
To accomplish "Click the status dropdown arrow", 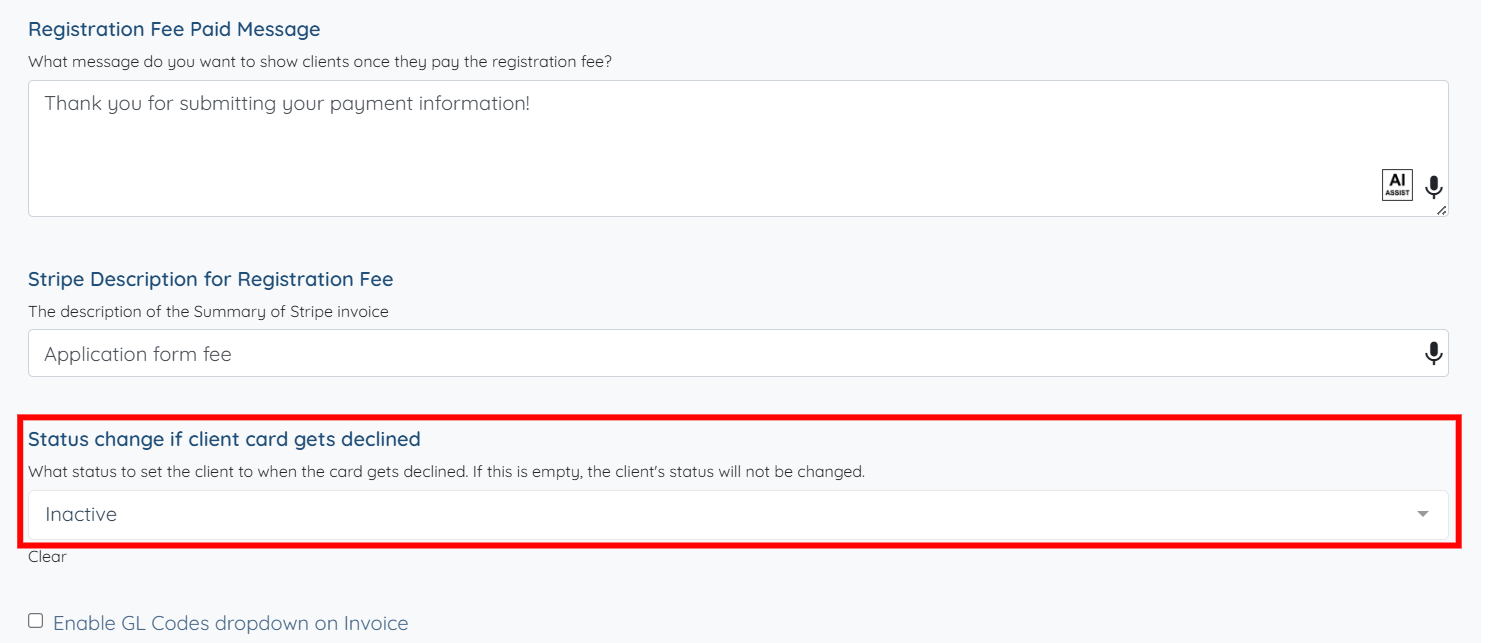I will click(1422, 514).
